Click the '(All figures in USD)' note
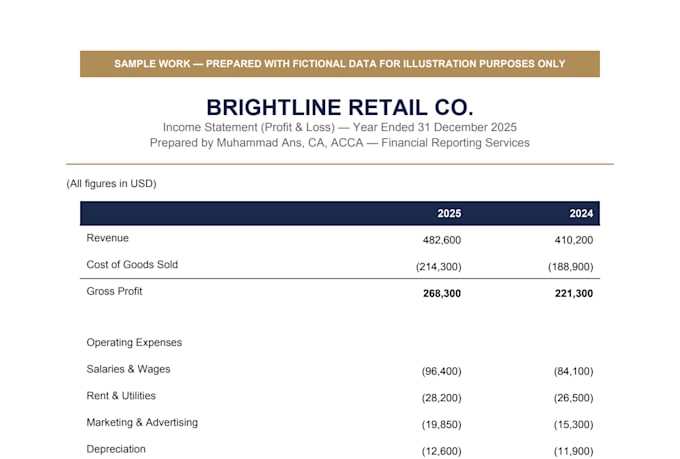680x459 pixels. [111, 184]
